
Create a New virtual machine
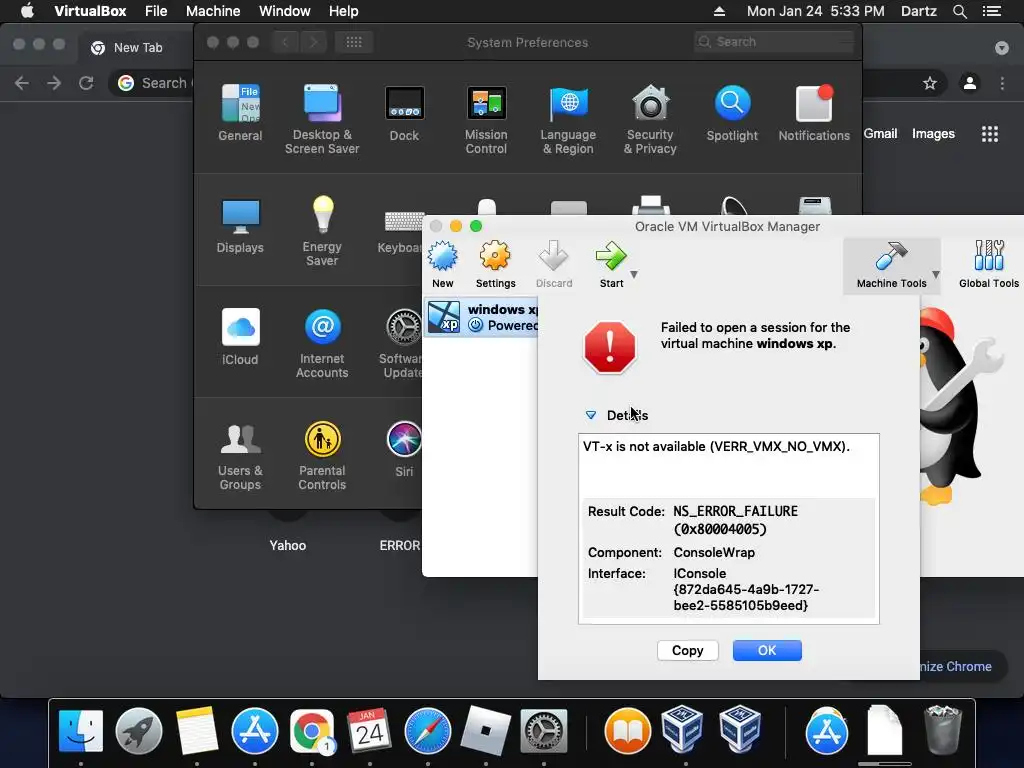(x=443, y=264)
